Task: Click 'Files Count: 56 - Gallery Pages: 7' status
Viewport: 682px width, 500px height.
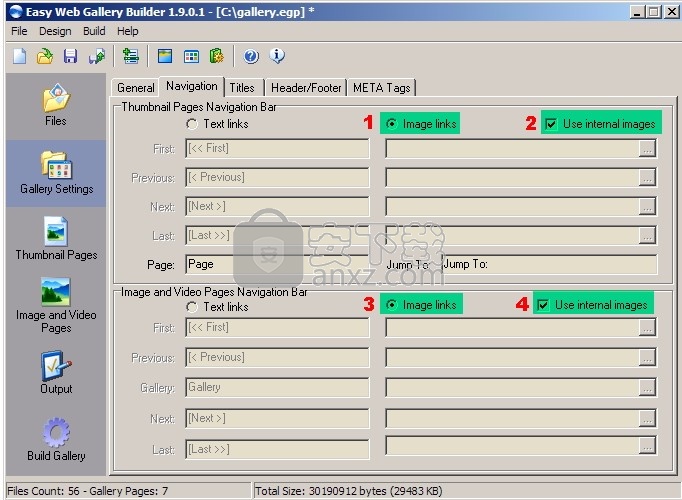Action: tap(88, 491)
